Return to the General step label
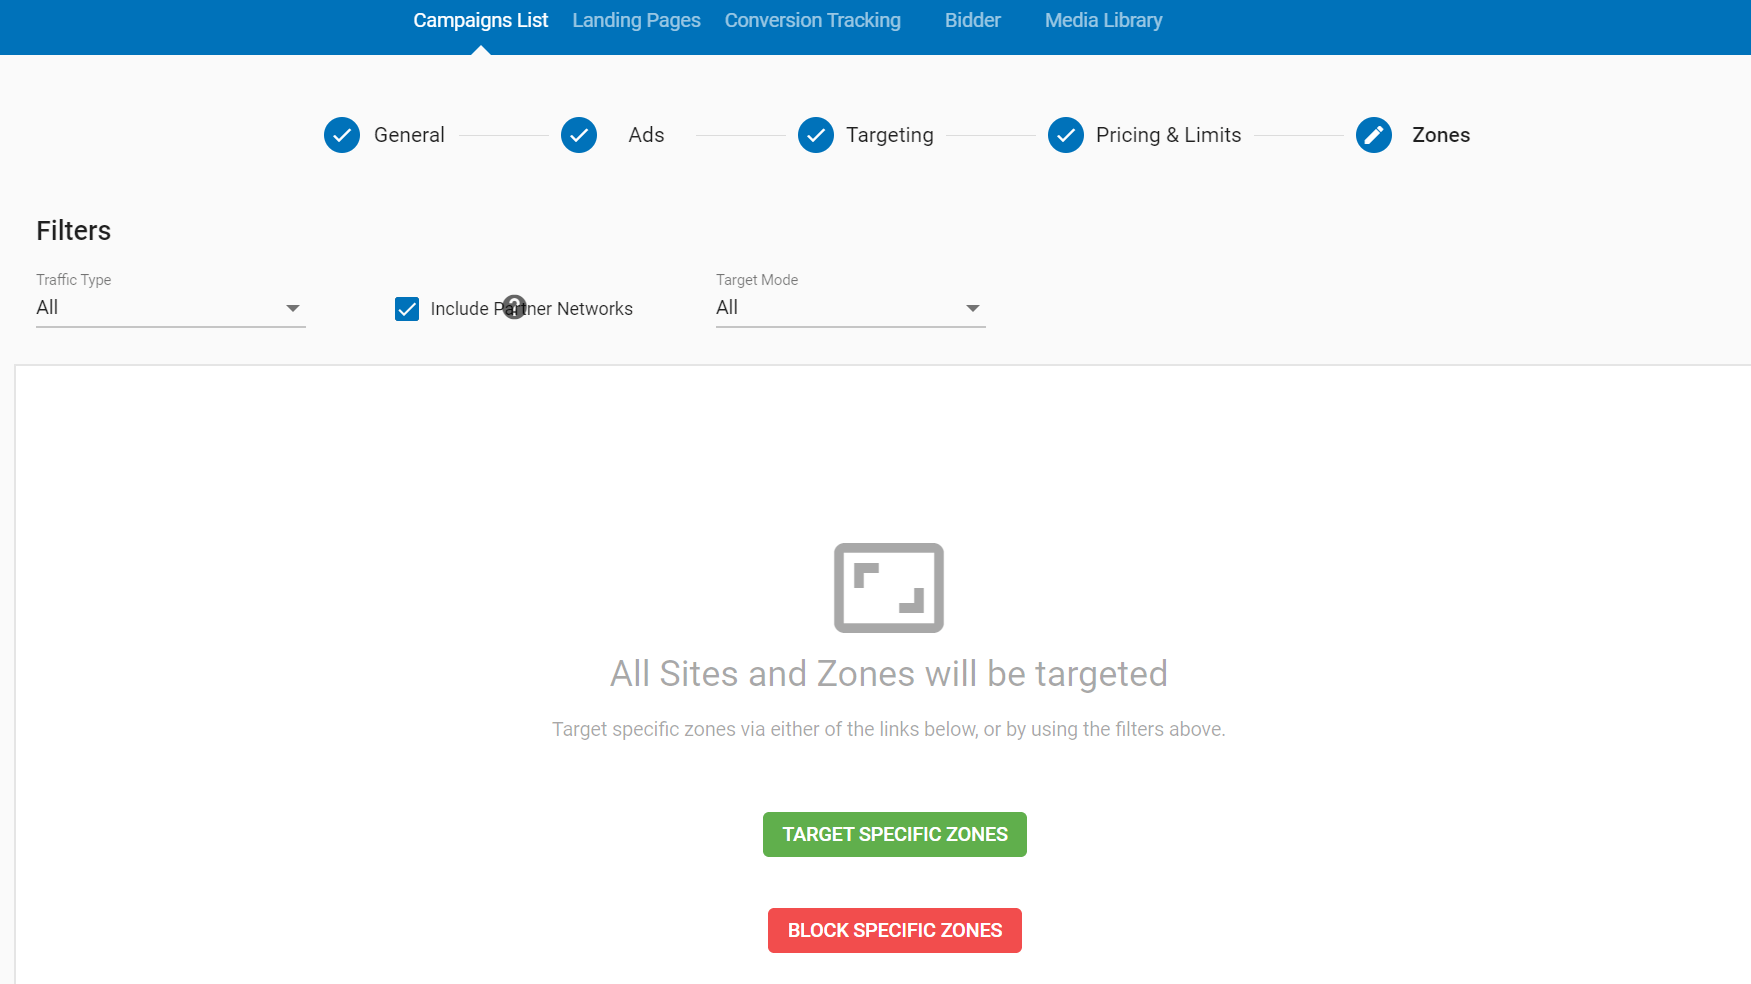1751x984 pixels. [409, 135]
